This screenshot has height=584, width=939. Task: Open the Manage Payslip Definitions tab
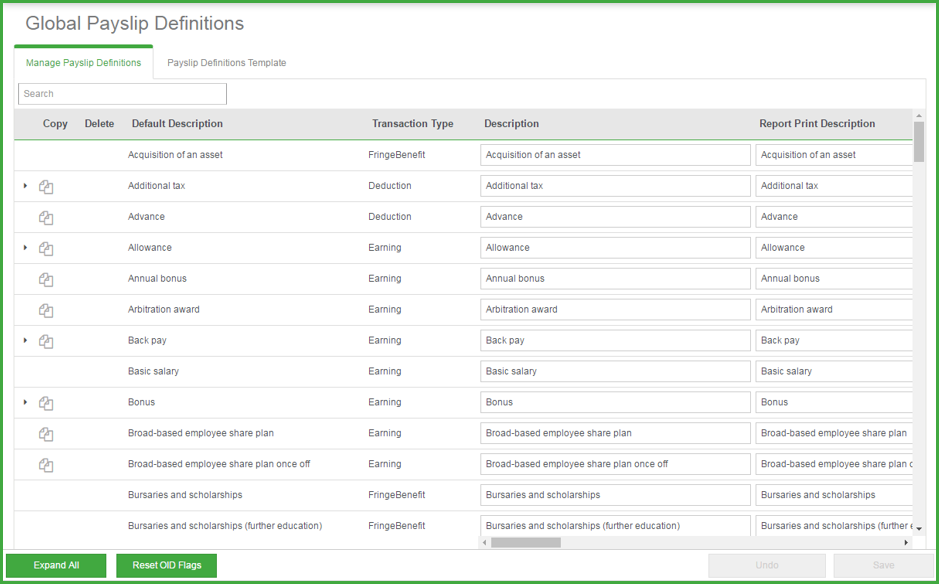click(83, 62)
